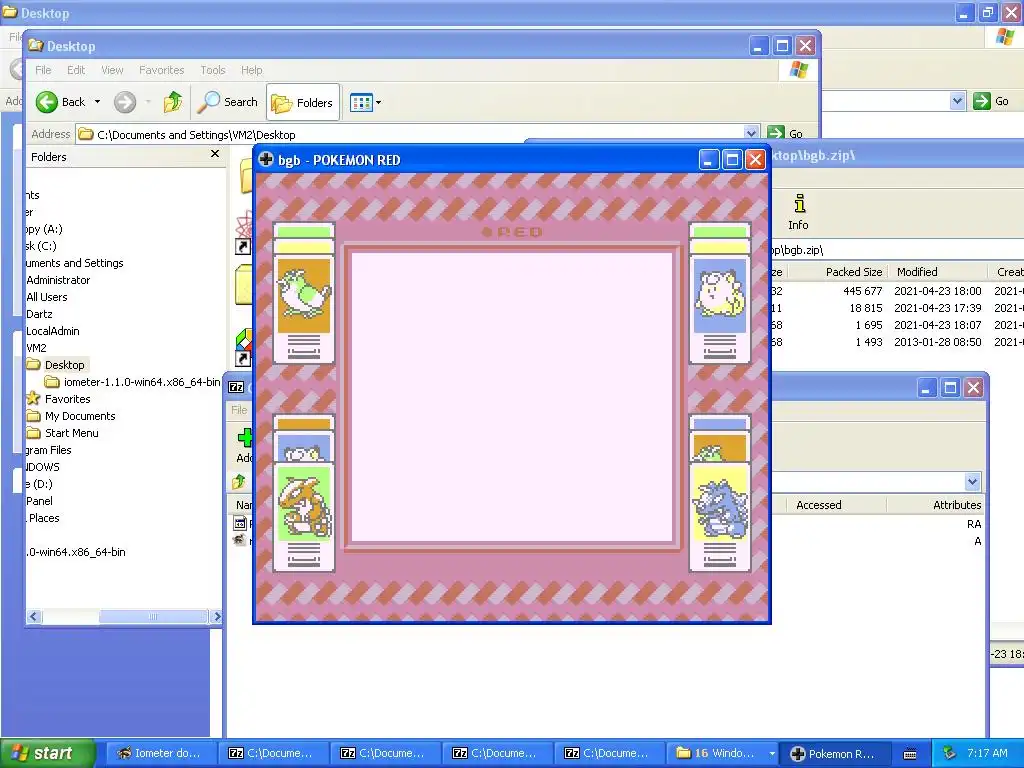Open Search in explorer toolbar
The image size is (1024, 768).
228,102
